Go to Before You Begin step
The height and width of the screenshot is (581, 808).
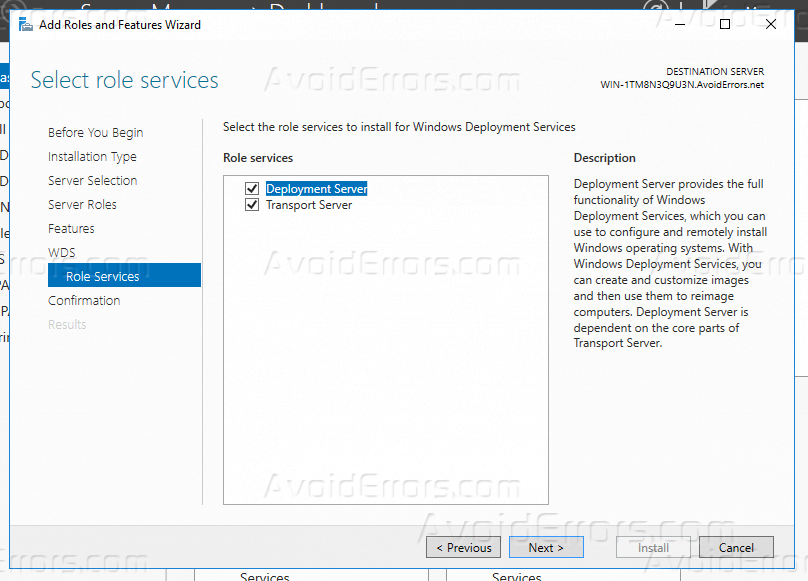[95, 133]
